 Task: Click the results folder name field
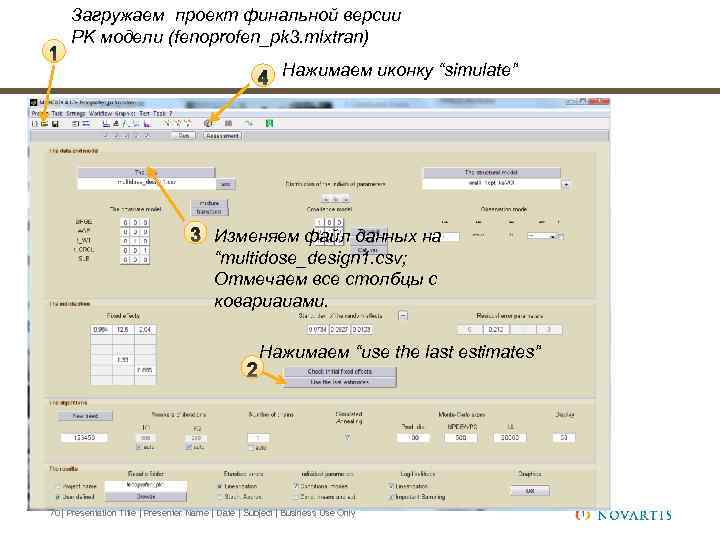coord(146,485)
